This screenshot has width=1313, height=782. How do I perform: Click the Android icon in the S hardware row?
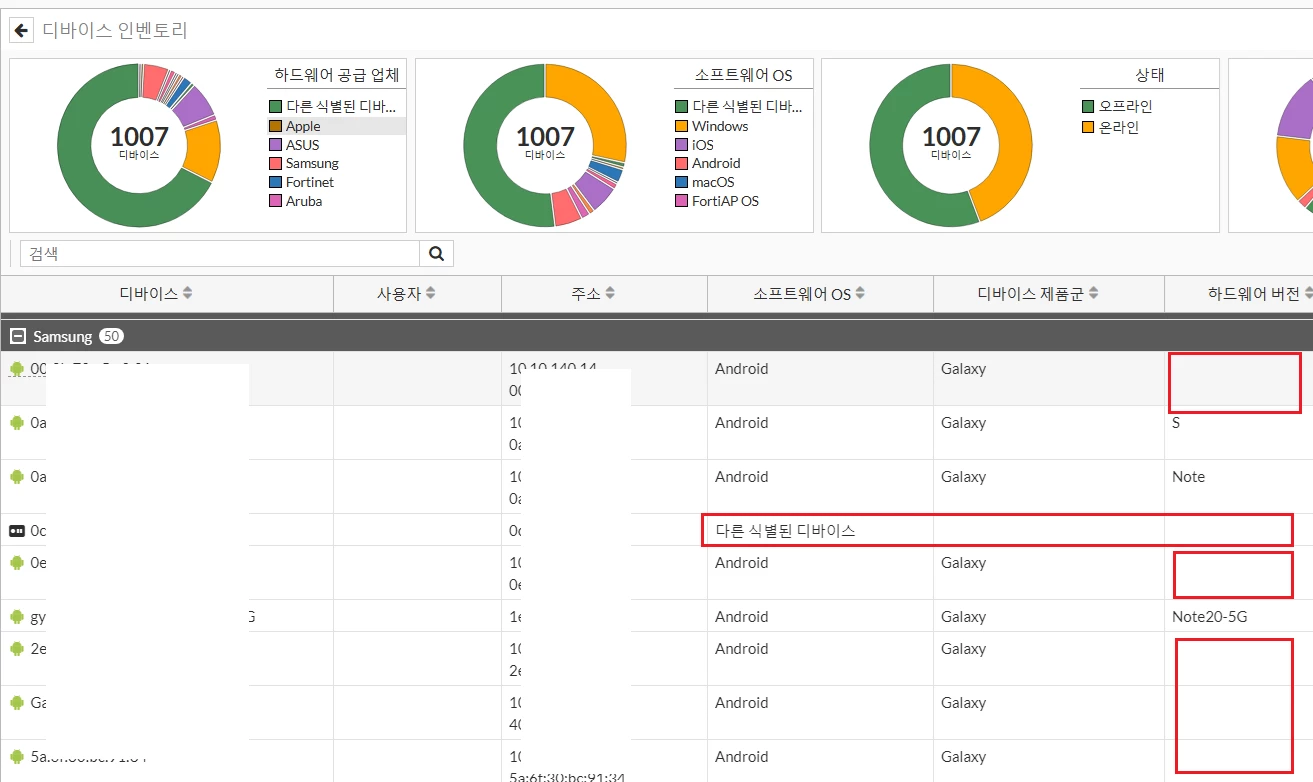point(17,423)
